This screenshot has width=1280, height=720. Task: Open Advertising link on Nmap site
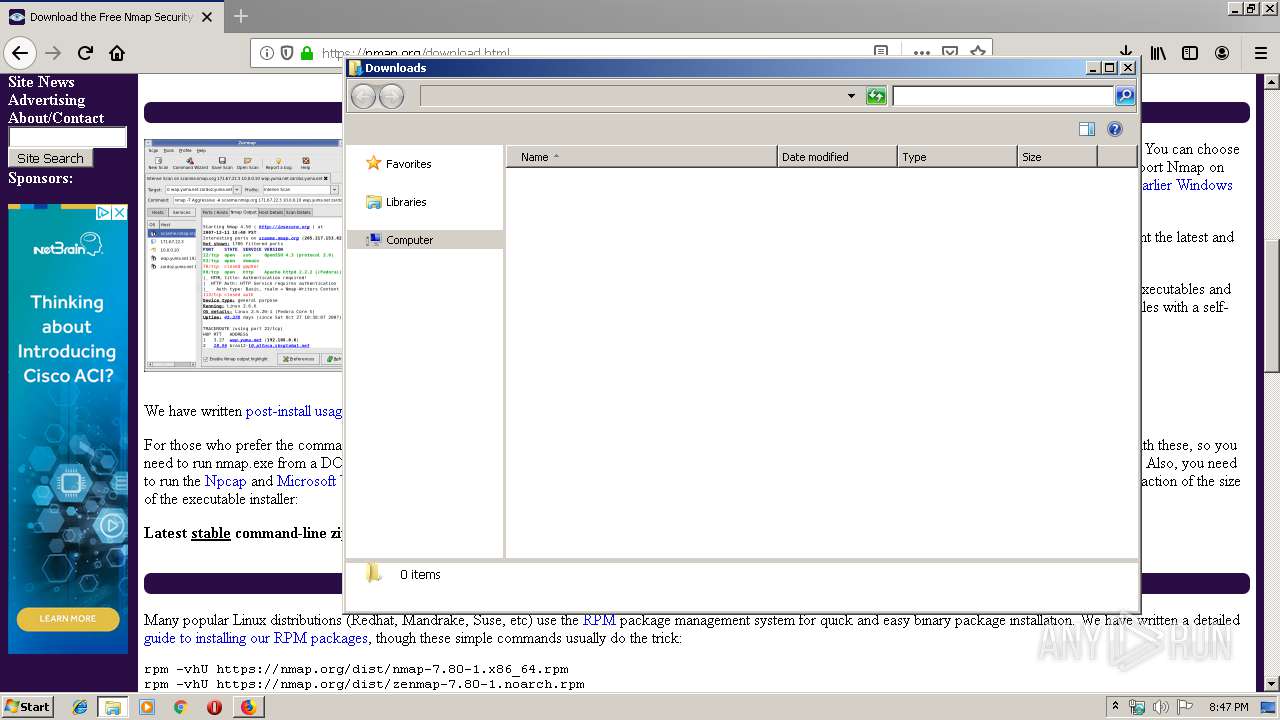tap(46, 100)
